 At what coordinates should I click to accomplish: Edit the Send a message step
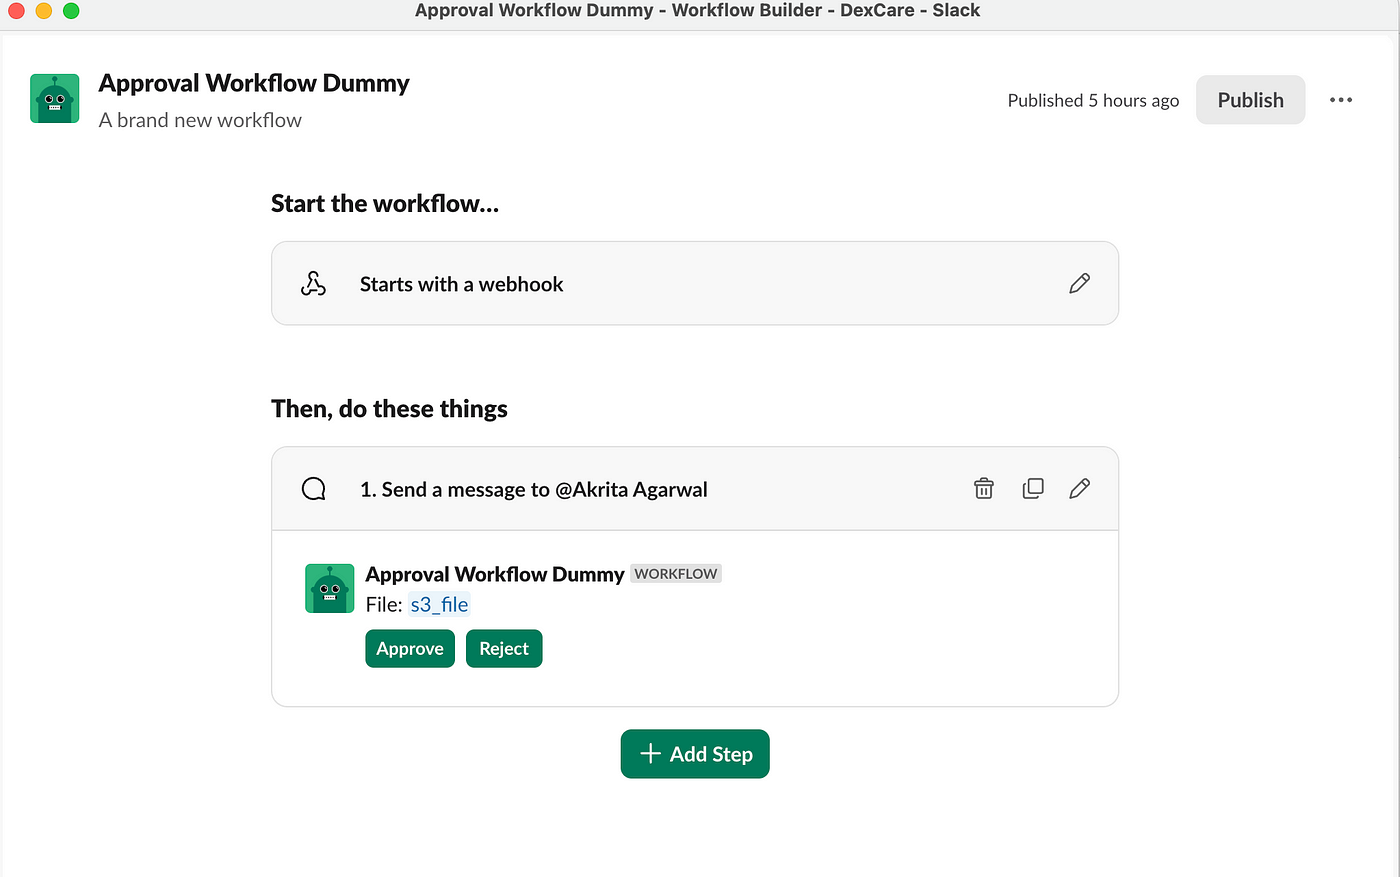click(1079, 488)
